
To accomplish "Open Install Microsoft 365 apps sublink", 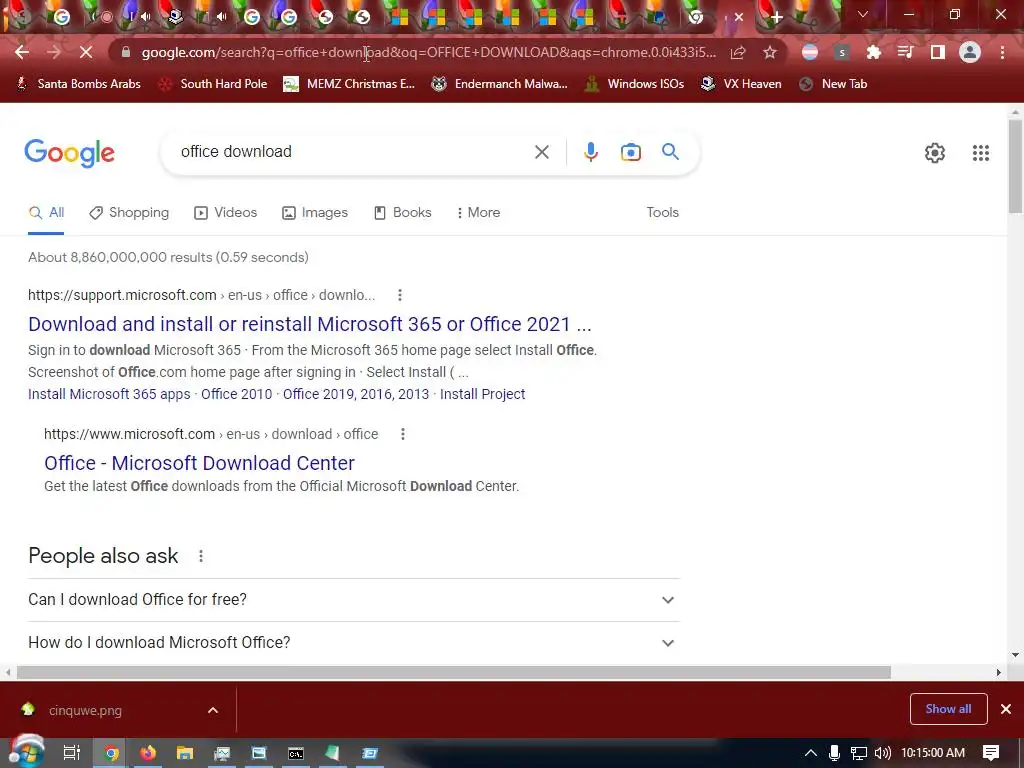I will [x=109, y=394].
